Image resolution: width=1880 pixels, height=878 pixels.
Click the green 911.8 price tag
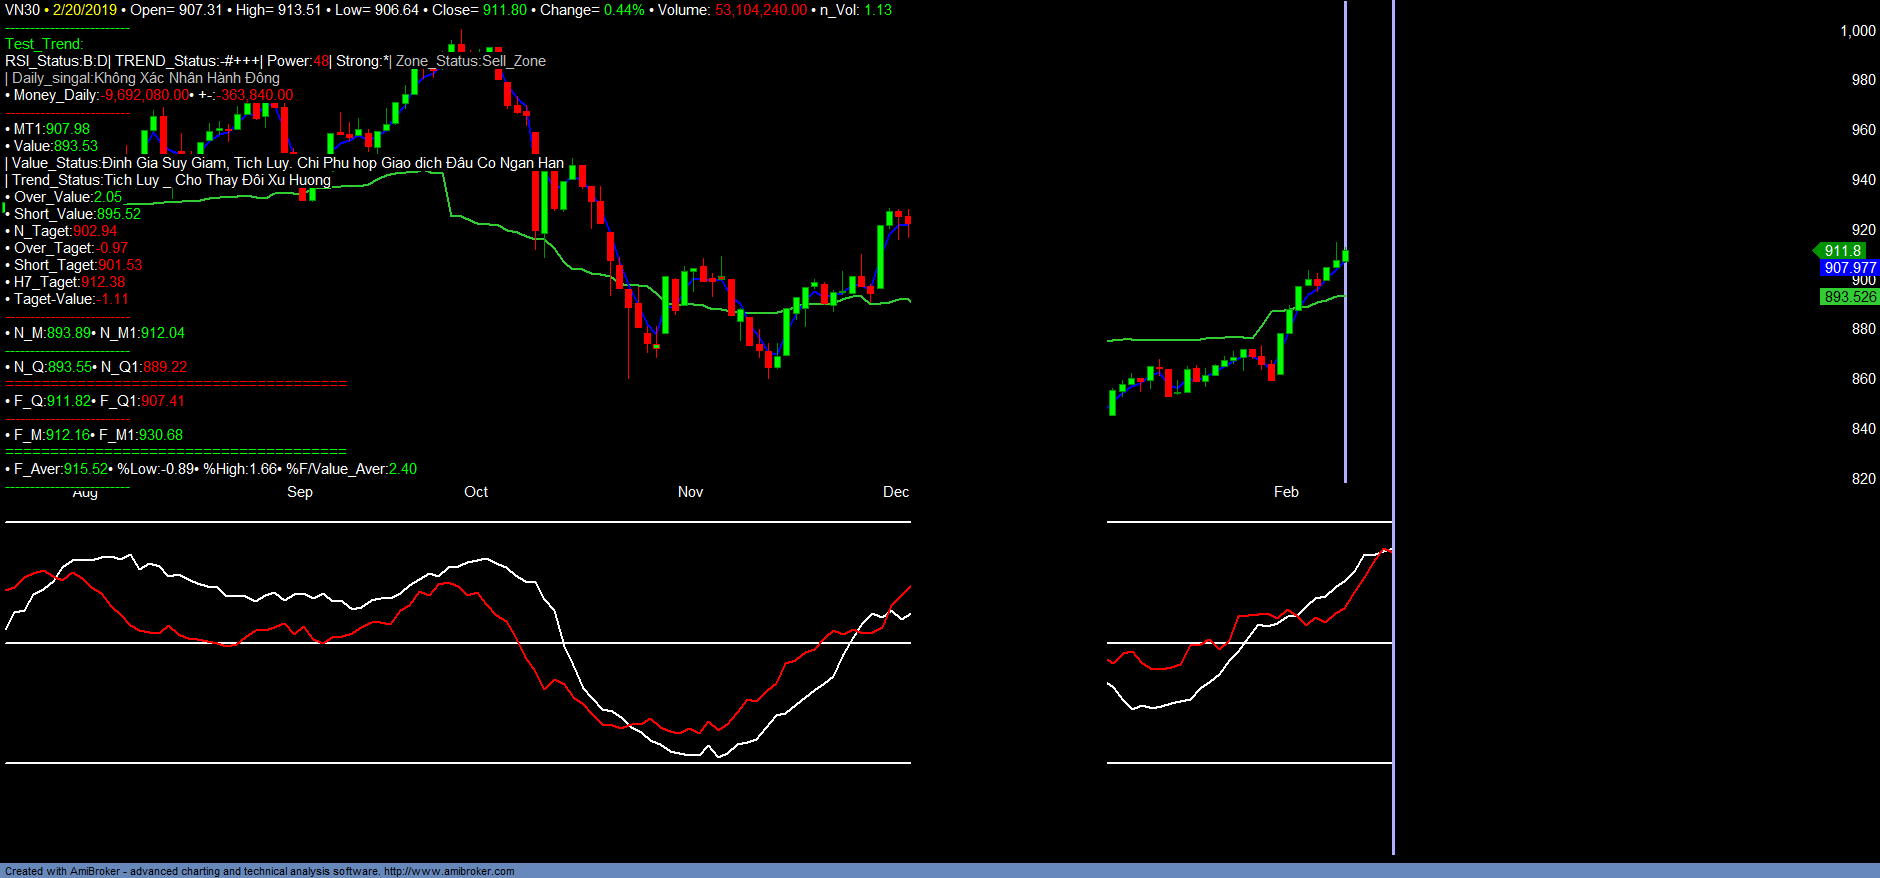coord(1842,251)
